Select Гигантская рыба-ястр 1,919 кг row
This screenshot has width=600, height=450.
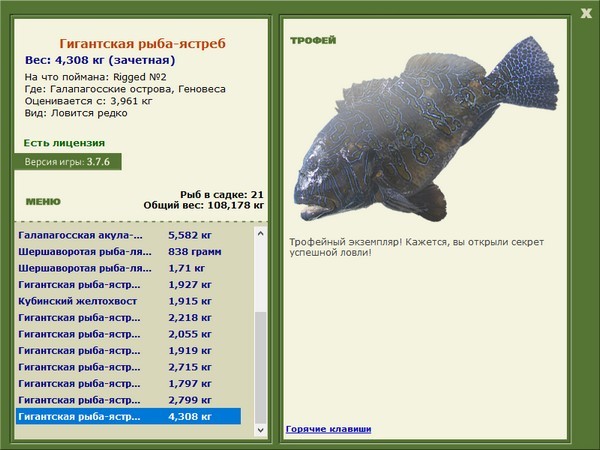coord(128,351)
